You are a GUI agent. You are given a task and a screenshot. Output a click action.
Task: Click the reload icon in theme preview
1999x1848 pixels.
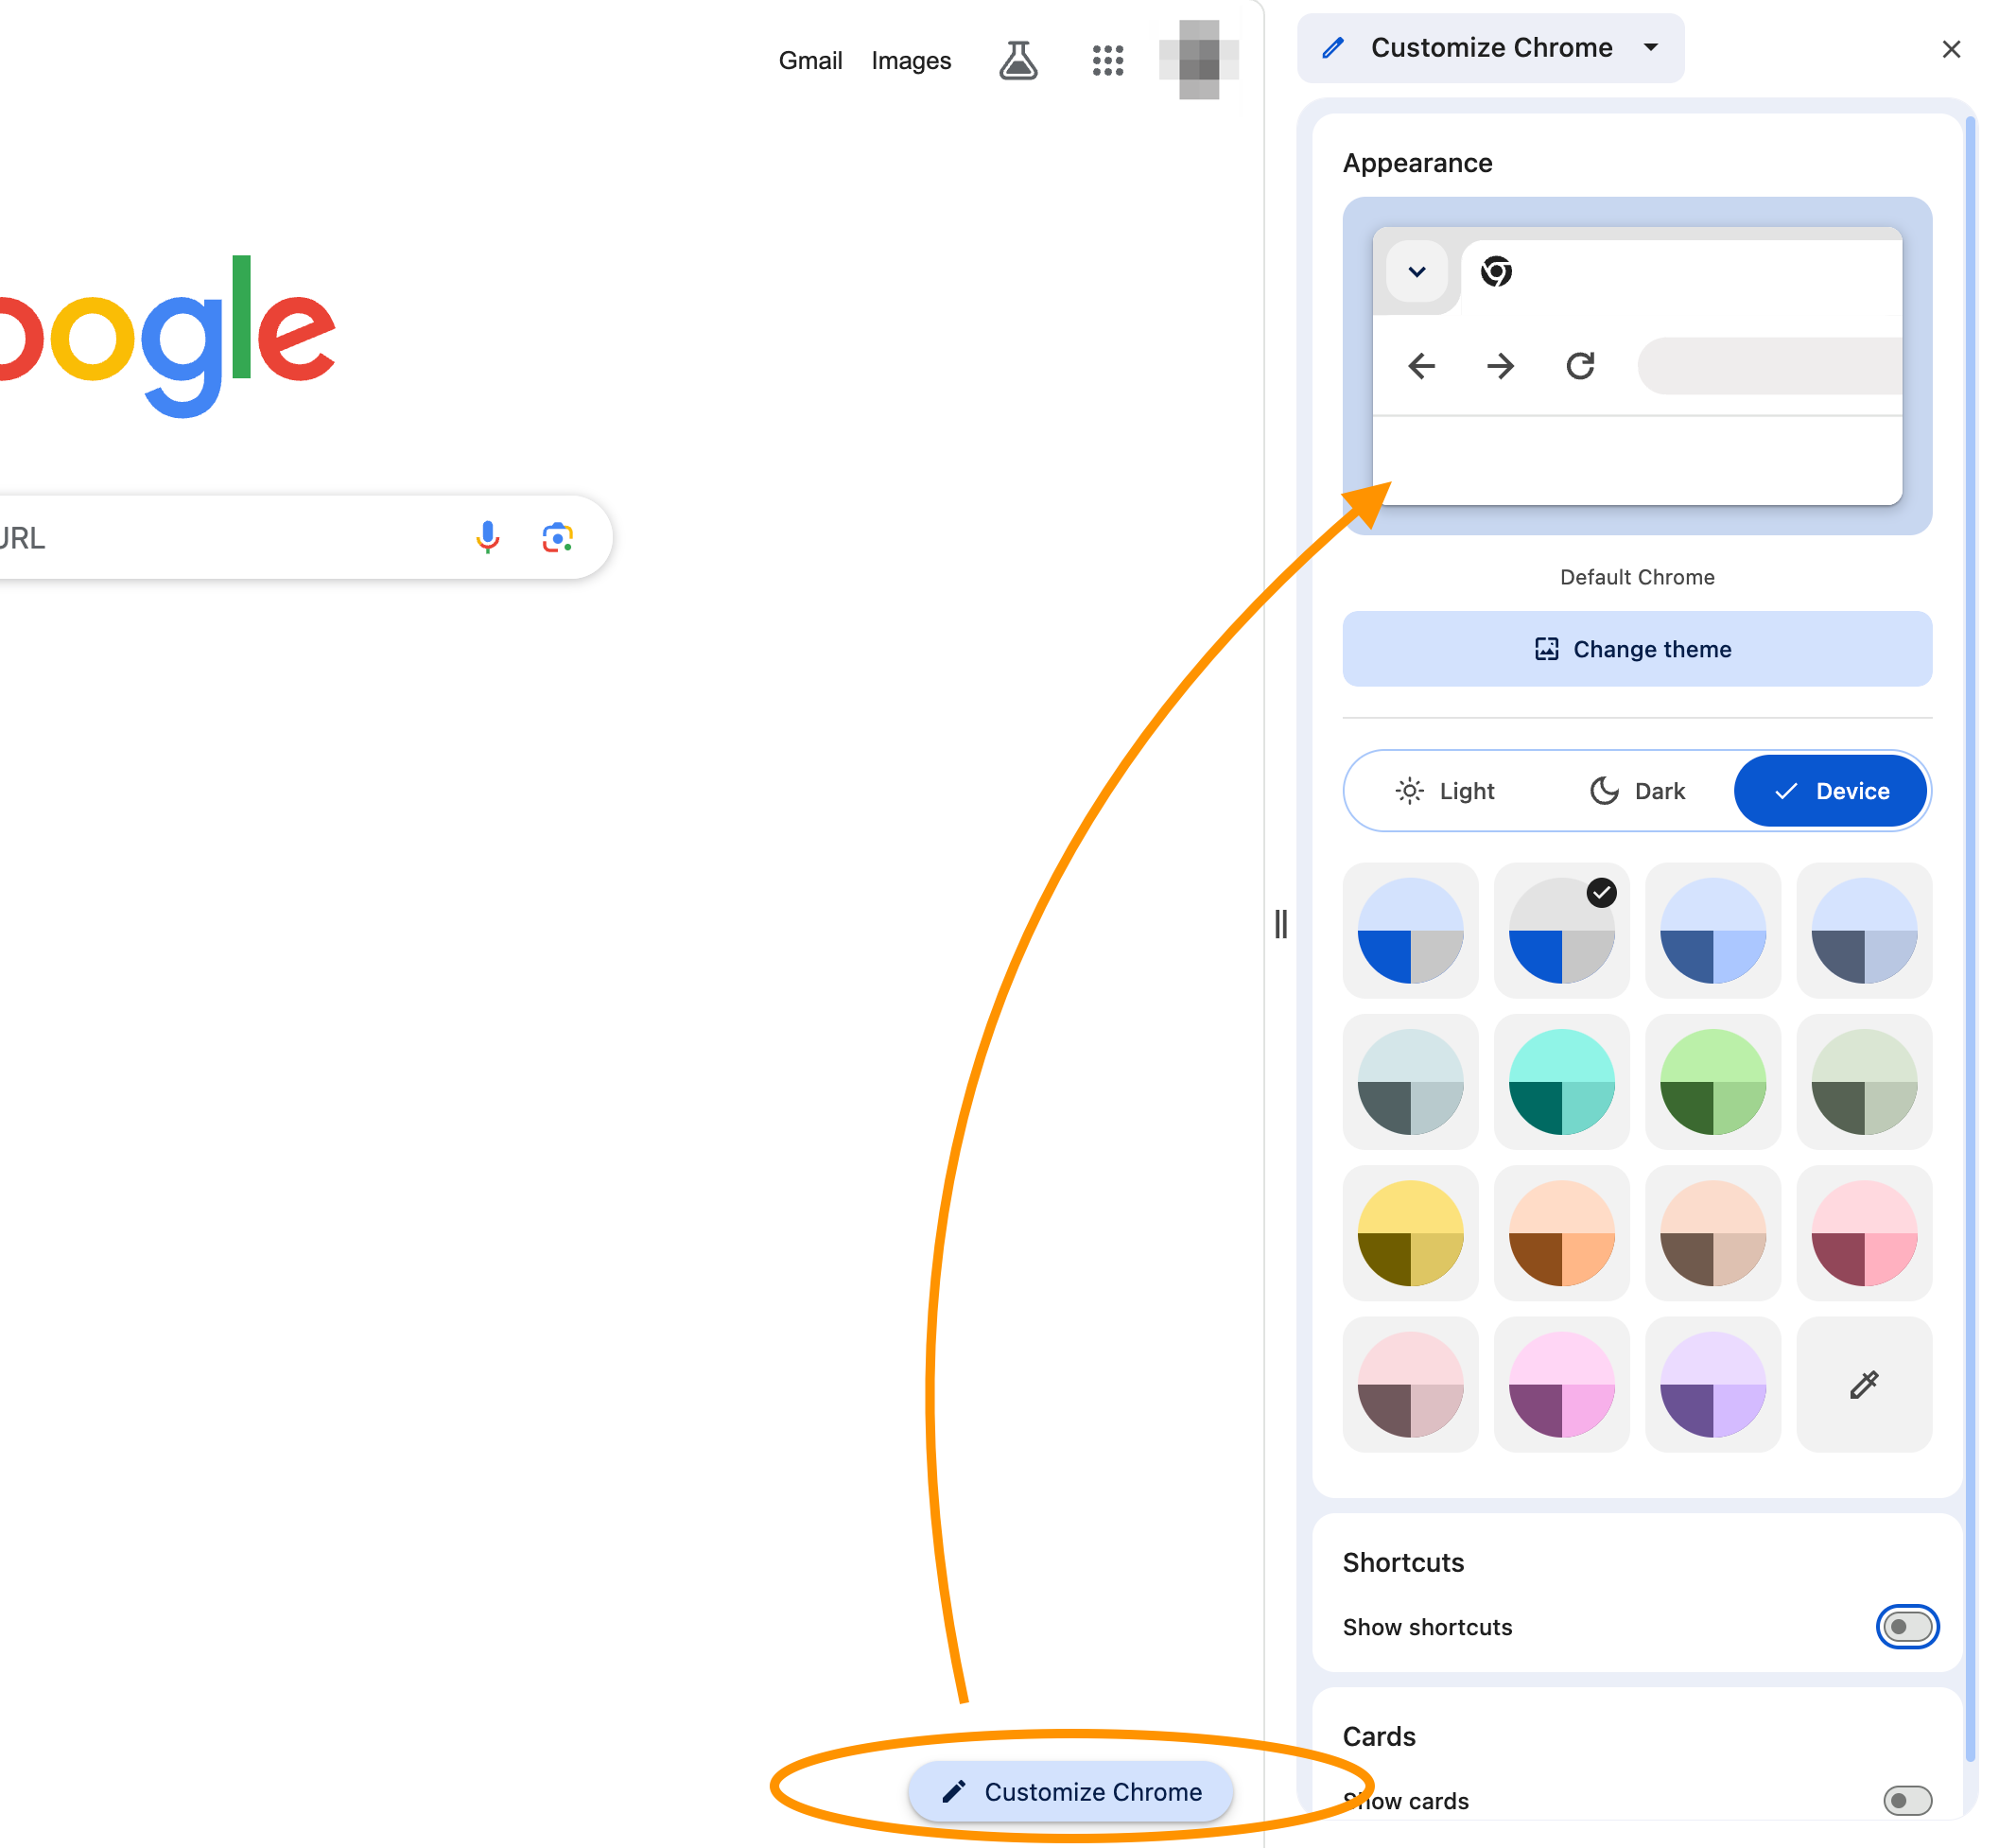pyautogui.click(x=1580, y=366)
